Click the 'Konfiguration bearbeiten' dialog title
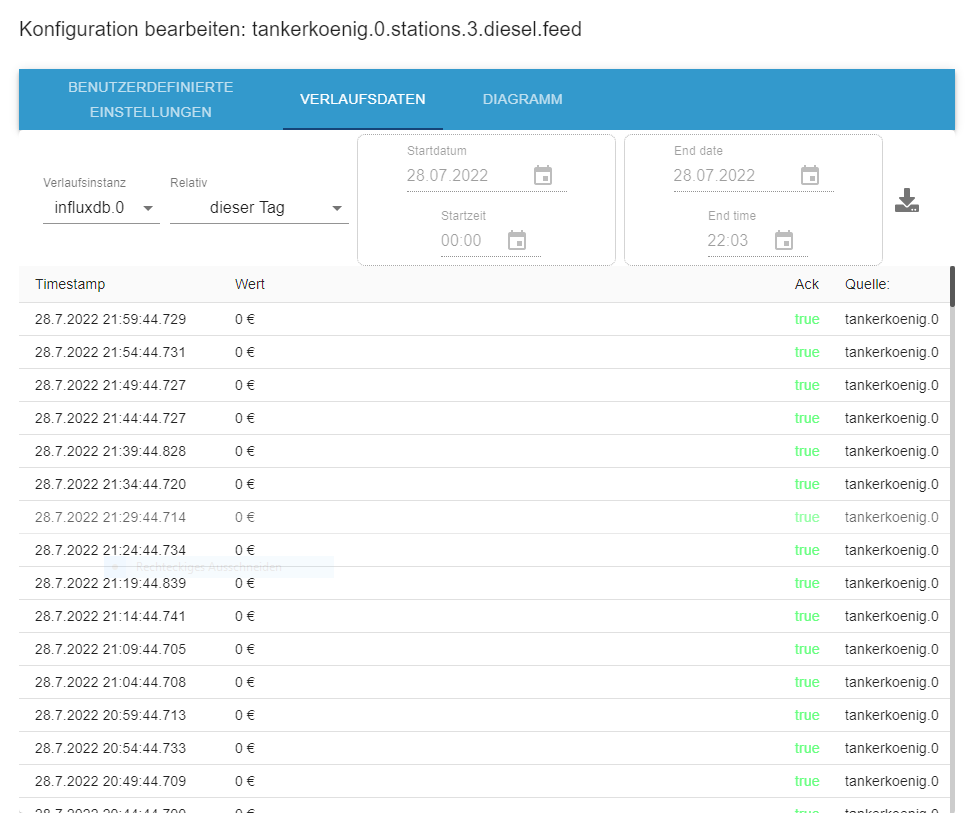 click(x=301, y=29)
